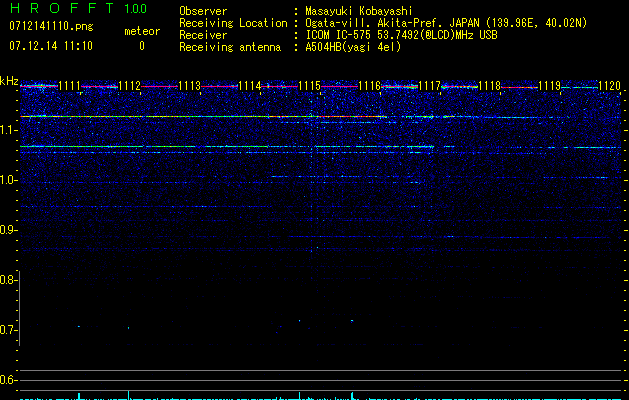Select the 07.12.14 11:10 timestamp

(x=50, y=46)
